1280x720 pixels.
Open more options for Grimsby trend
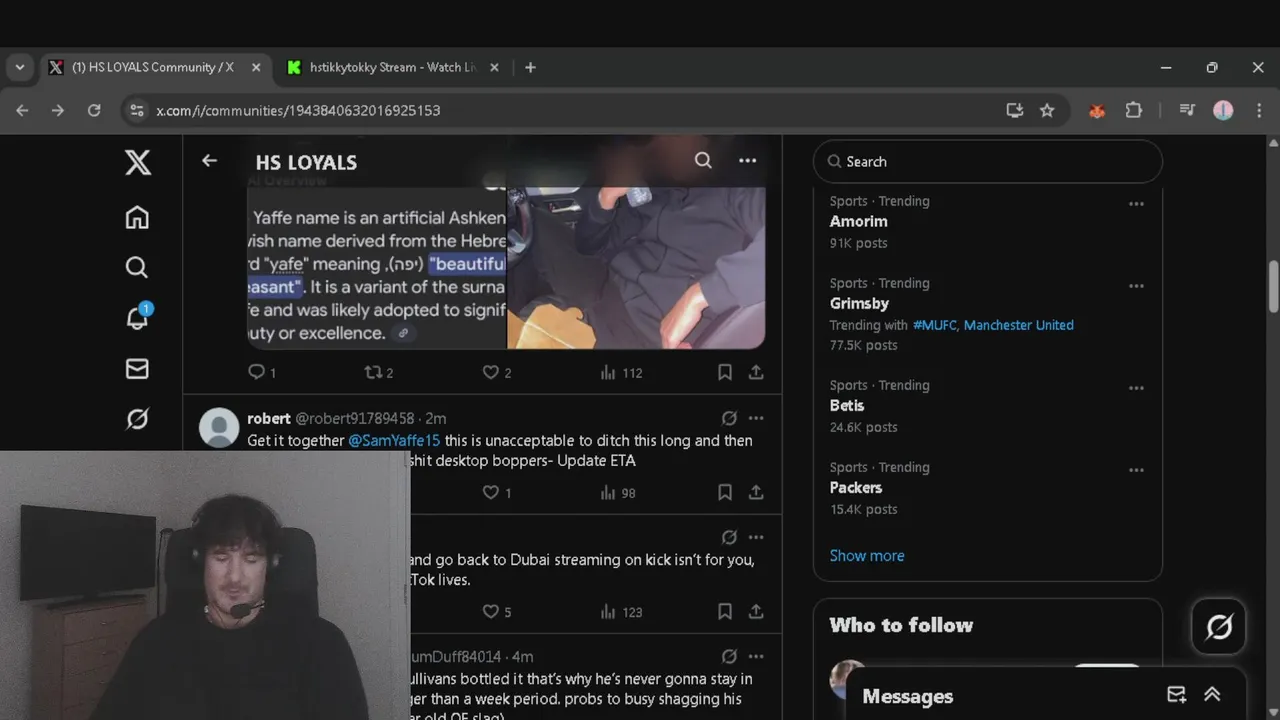tap(1136, 286)
